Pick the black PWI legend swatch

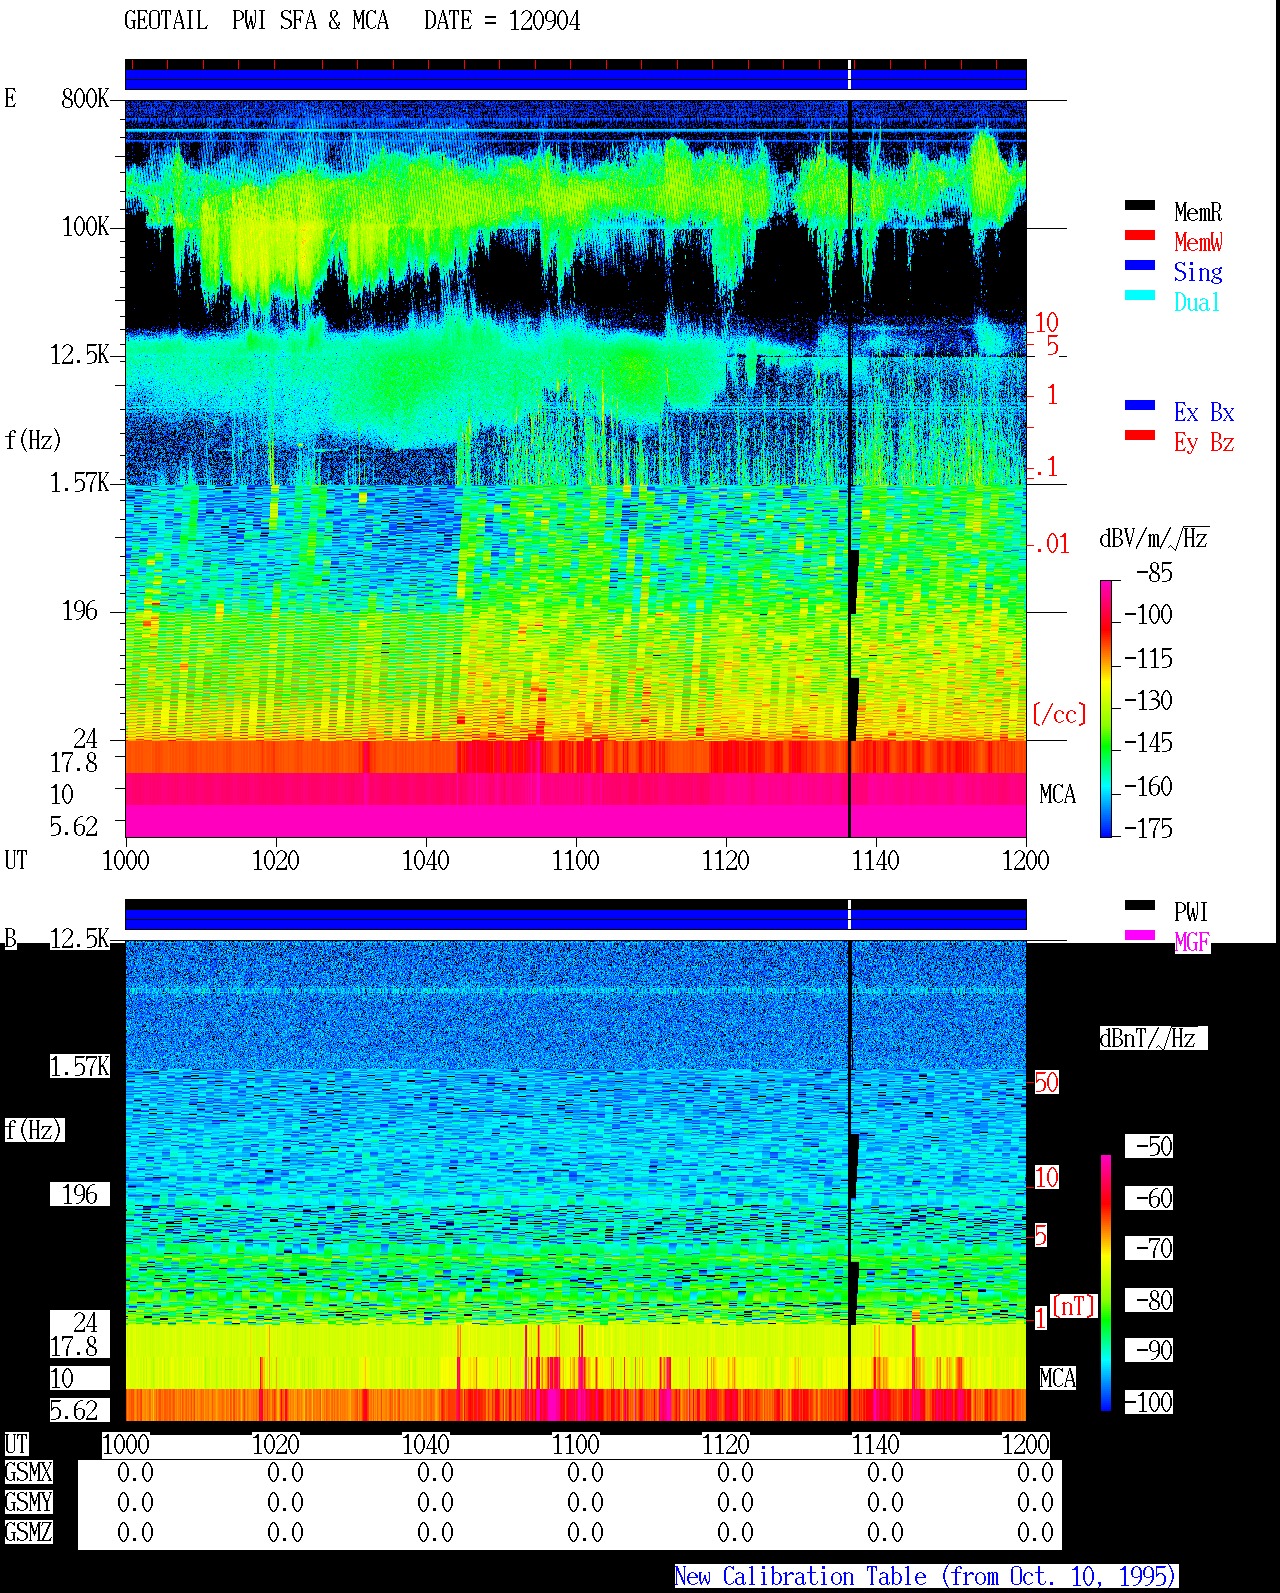[1140, 906]
